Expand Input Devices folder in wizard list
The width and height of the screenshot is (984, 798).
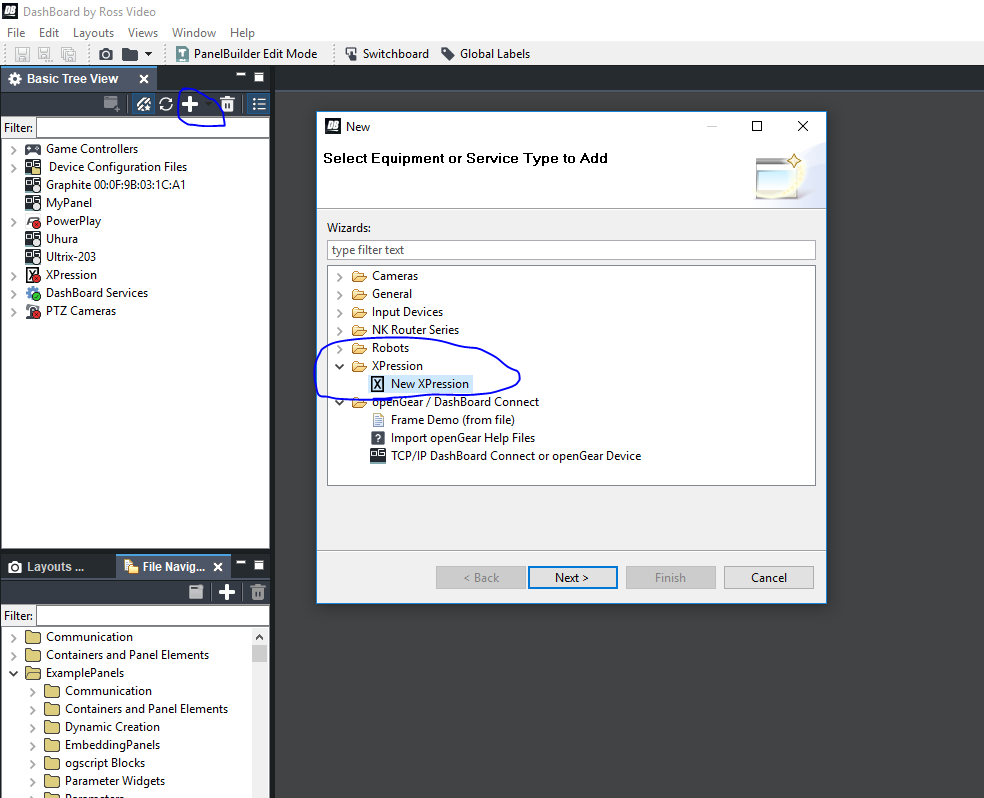pos(340,312)
